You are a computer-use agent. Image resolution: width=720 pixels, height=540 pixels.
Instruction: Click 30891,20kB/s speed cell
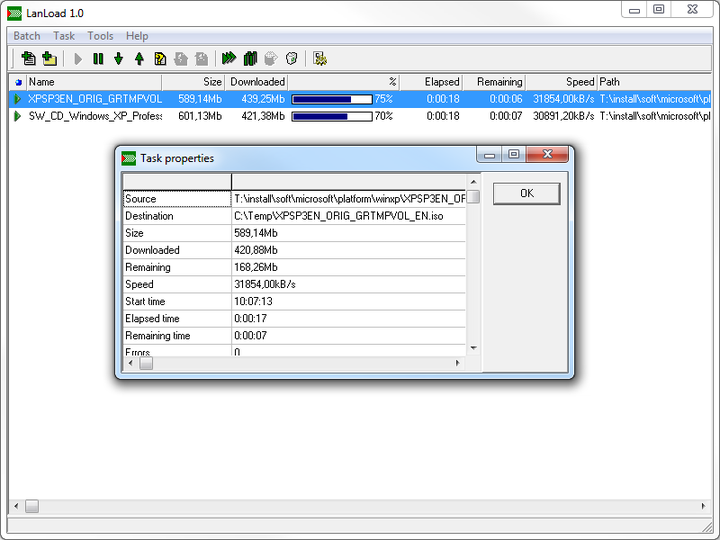(x=563, y=117)
